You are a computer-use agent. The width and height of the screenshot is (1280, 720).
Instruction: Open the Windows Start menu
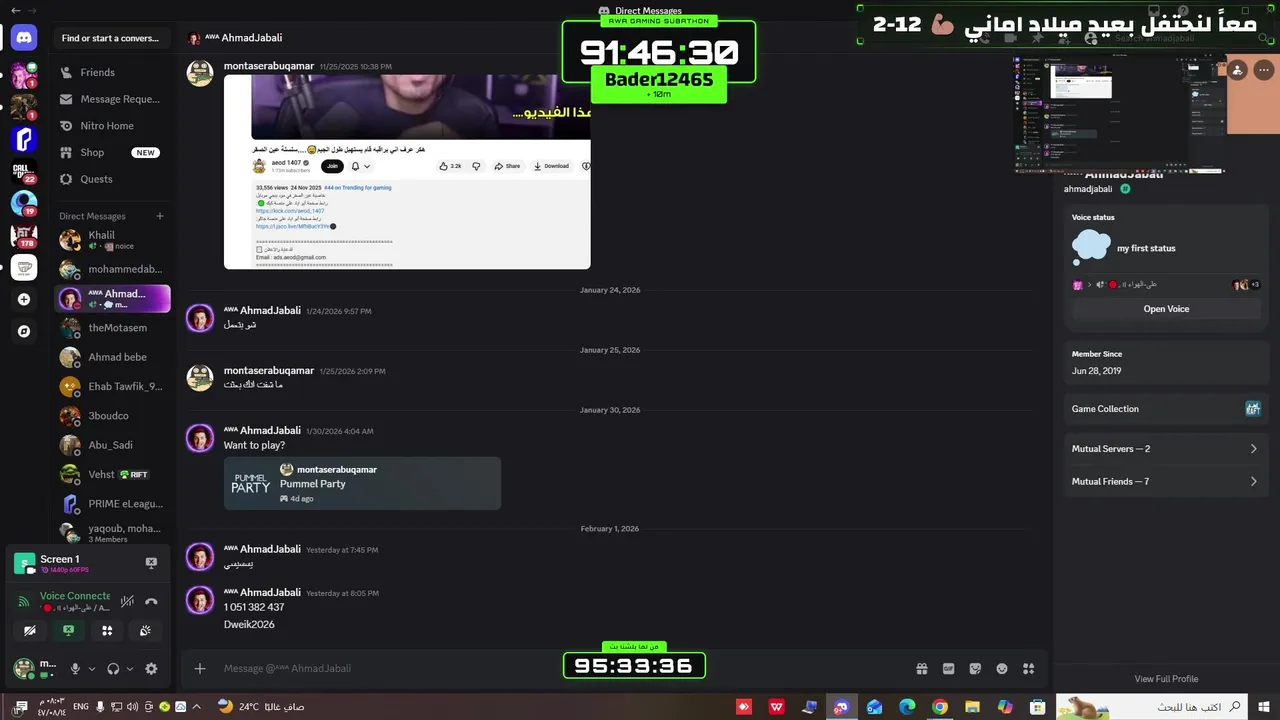1264,707
